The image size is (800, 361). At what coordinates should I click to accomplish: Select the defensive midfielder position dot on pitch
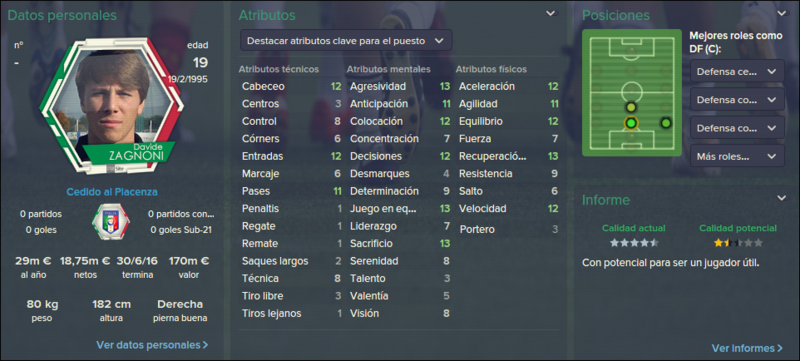[631, 107]
